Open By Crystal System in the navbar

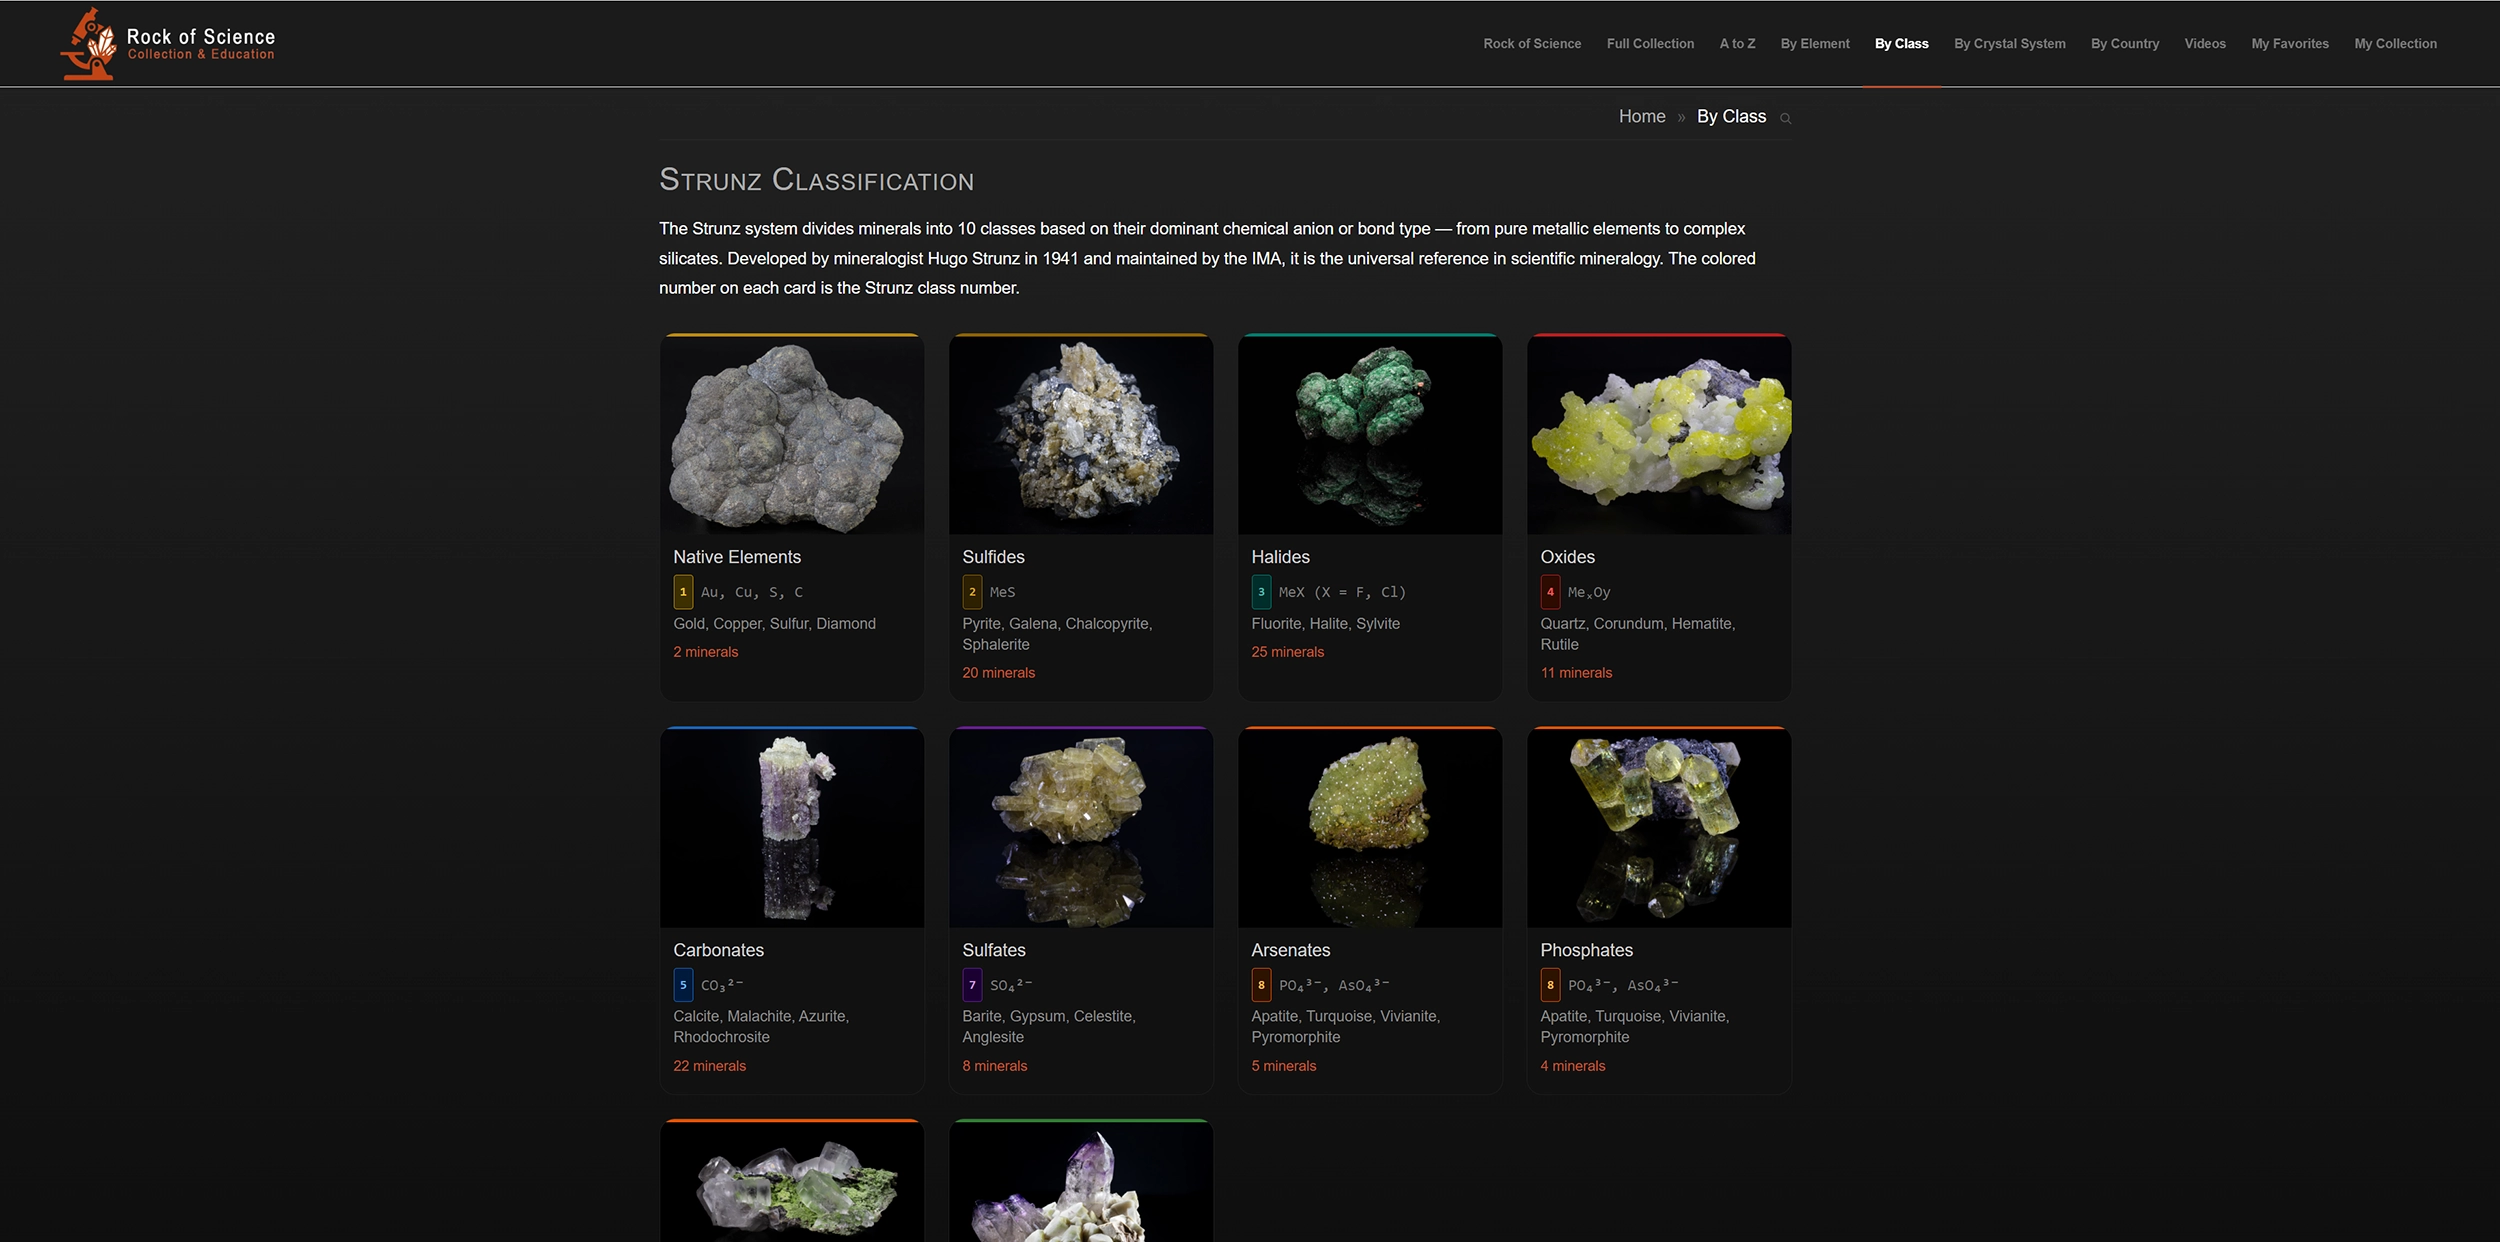click(x=2009, y=44)
